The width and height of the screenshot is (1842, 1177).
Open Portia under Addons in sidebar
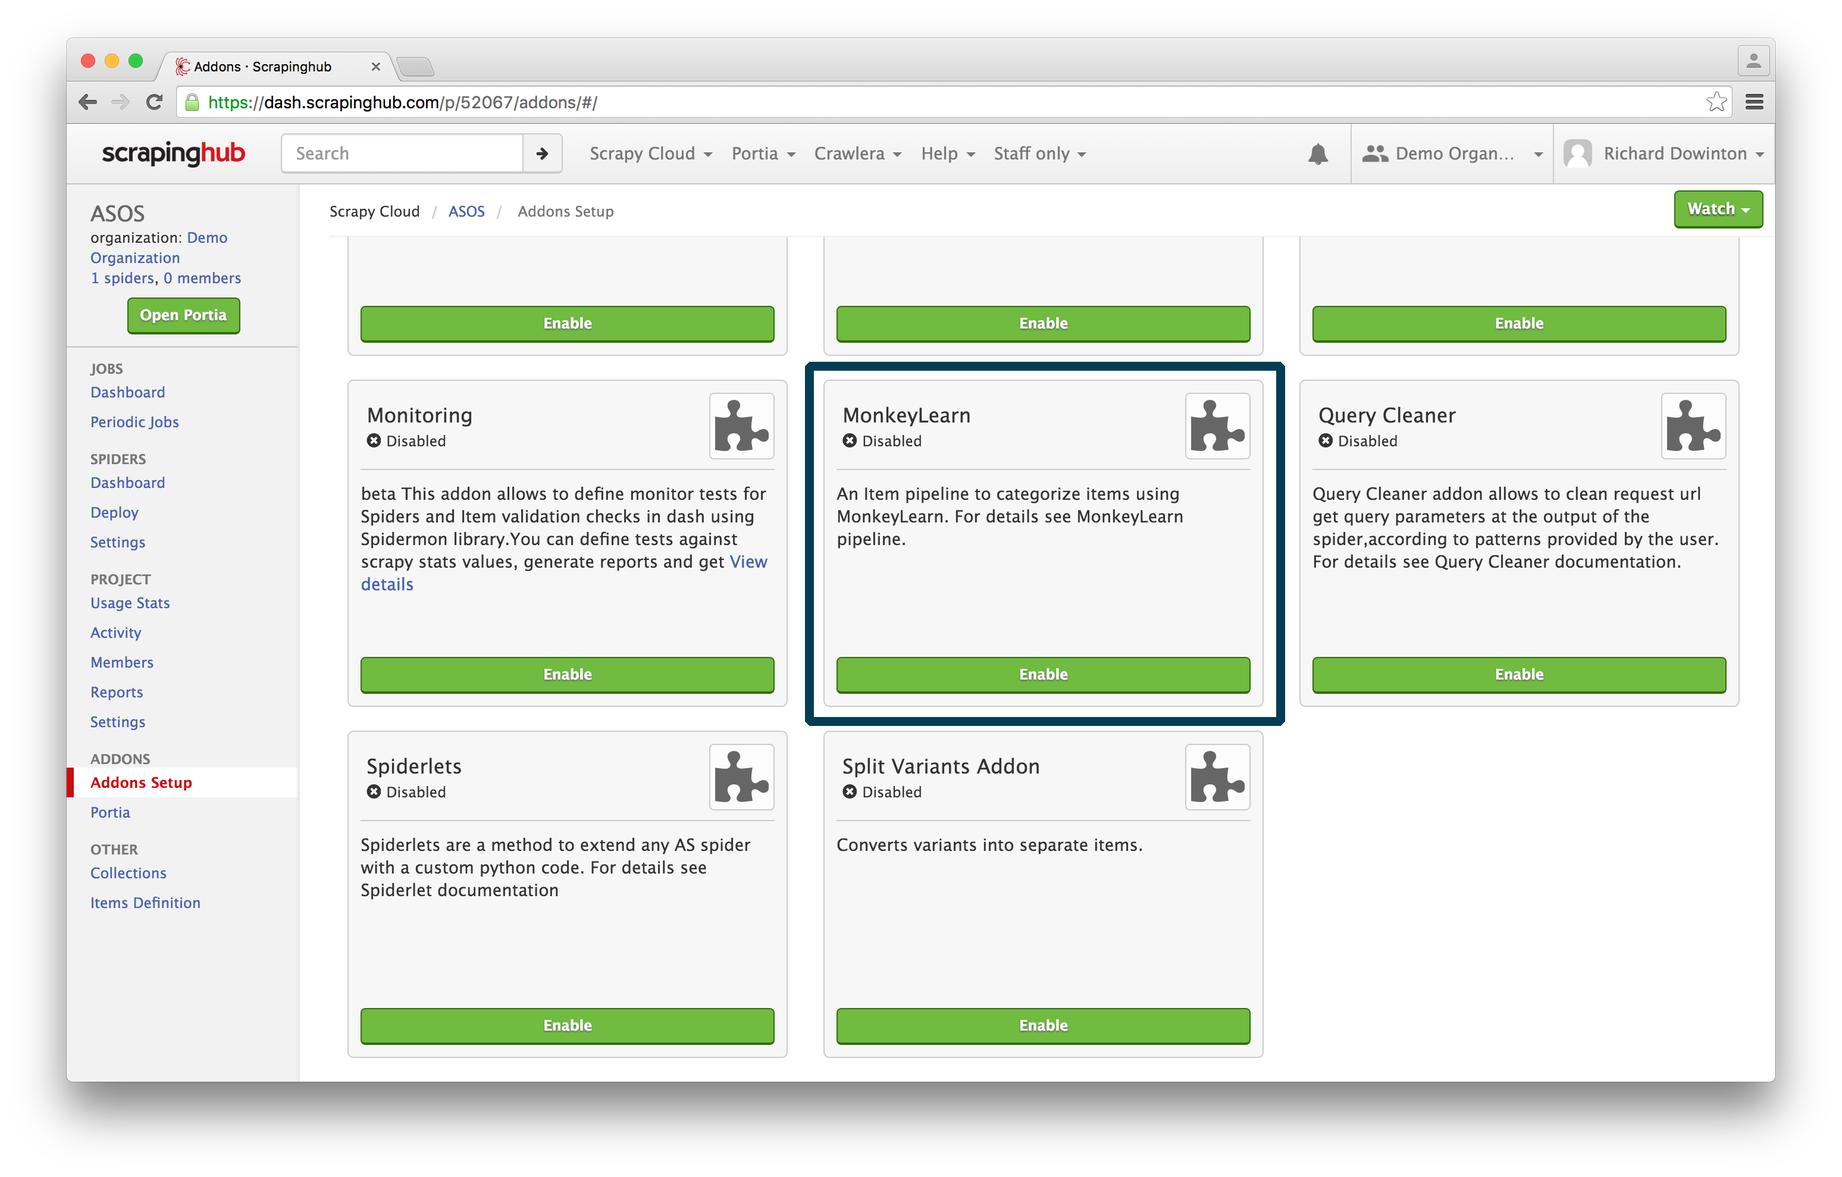pyautogui.click(x=110, y=813)
